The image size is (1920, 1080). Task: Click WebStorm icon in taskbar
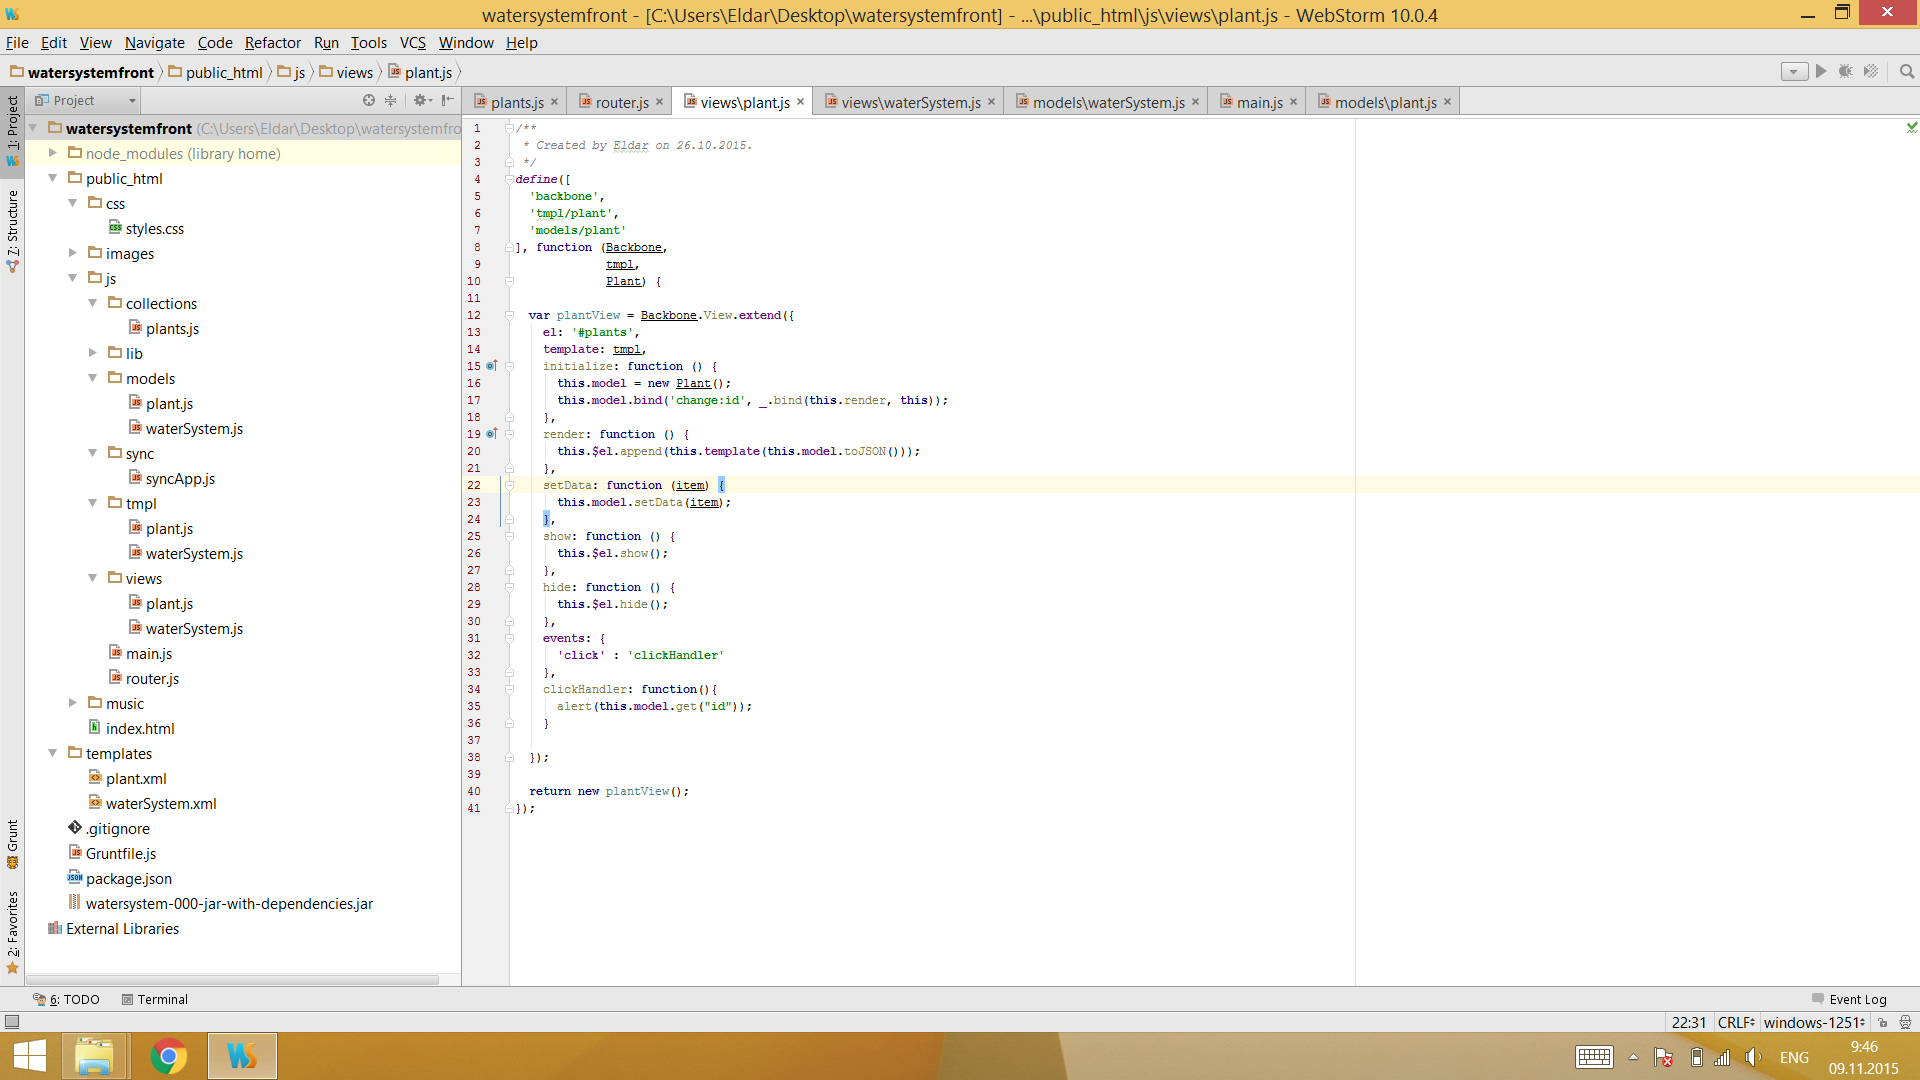(x=242, y=1056)
